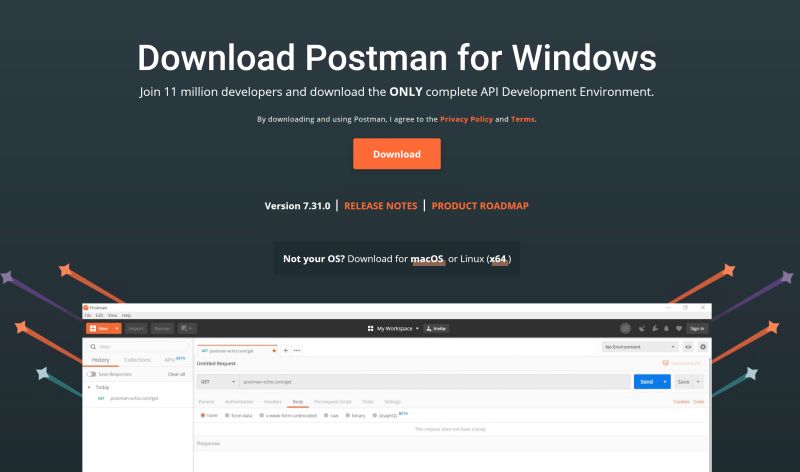Select the none body radio button
Viewport: 800px width, 472px height.
pyautogui.click(x=203, y=415)
